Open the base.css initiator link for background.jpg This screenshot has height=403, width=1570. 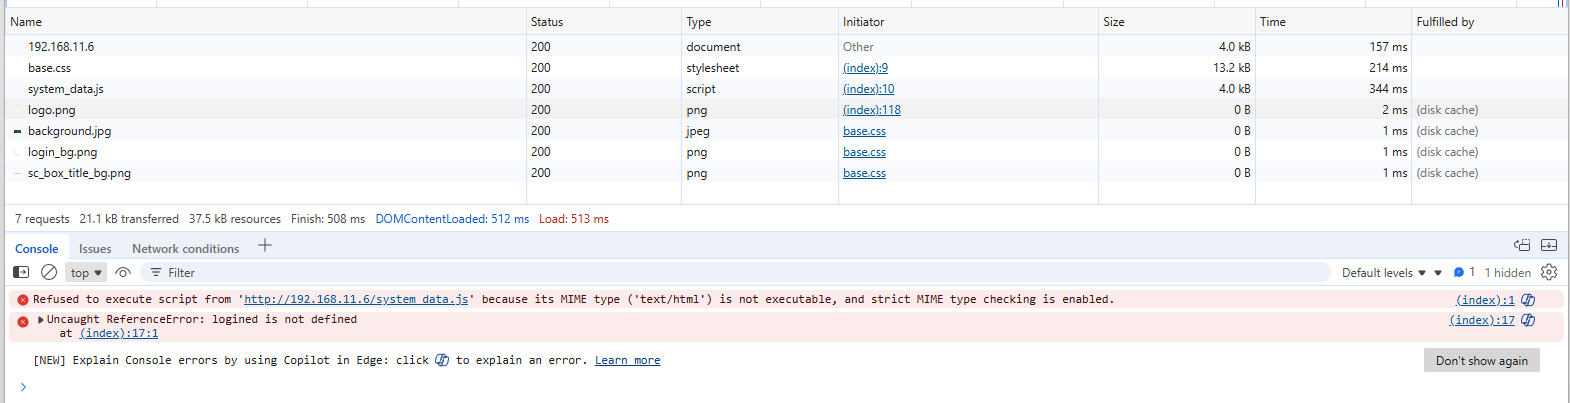coord(864,131)
